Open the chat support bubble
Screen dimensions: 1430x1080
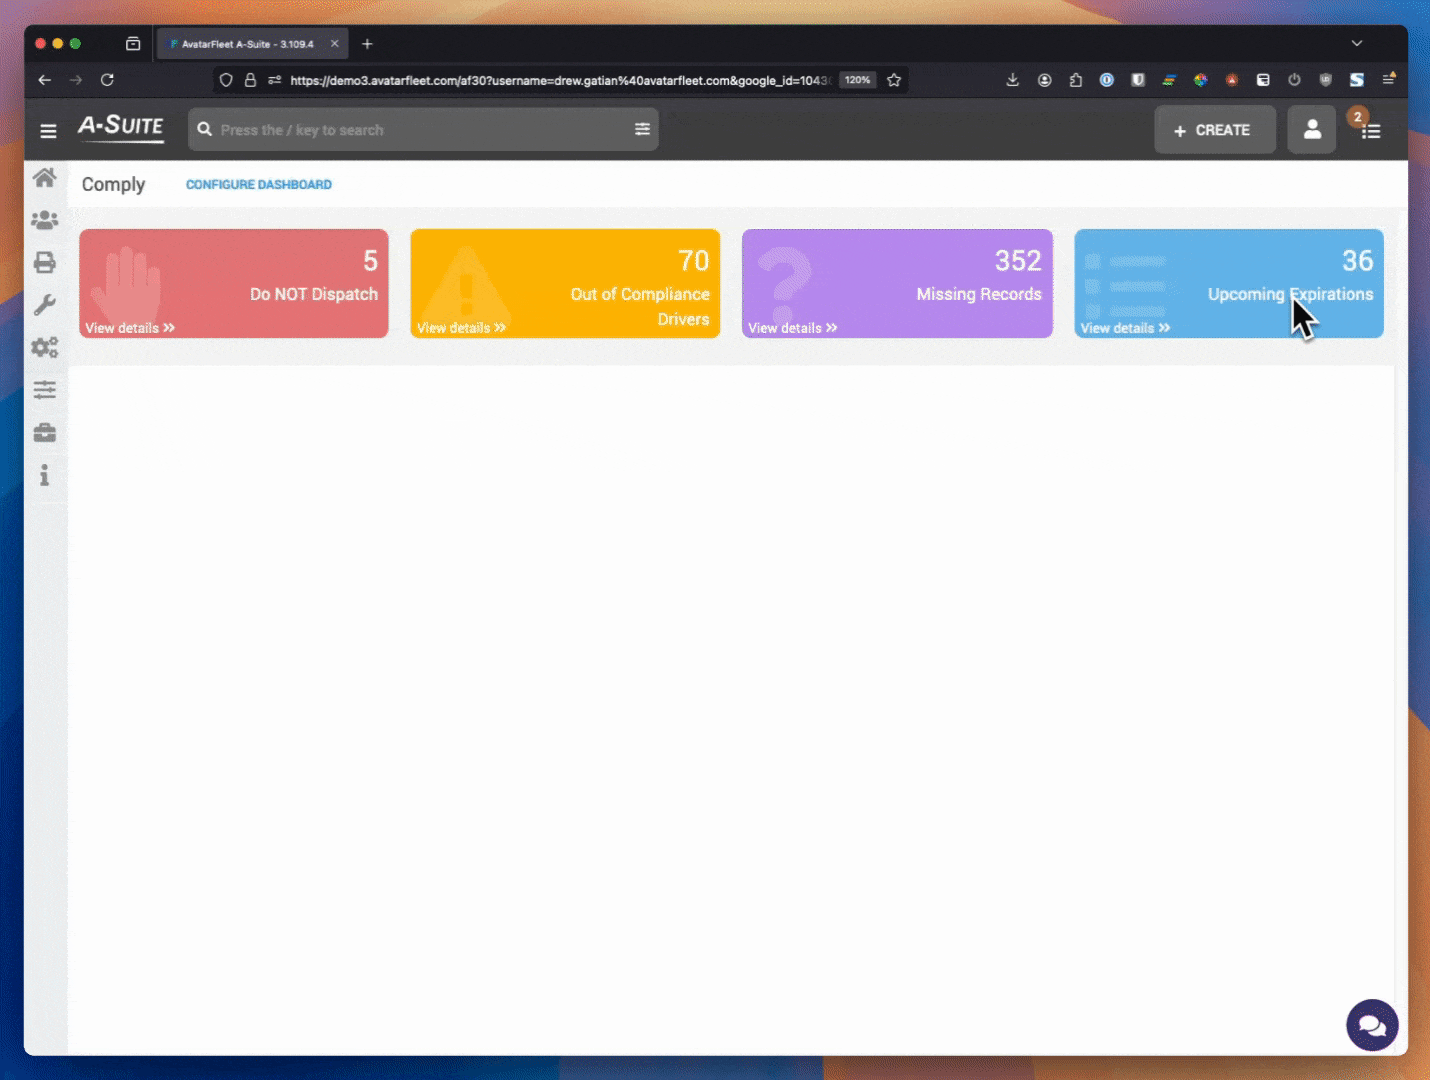[1371, 1025]
